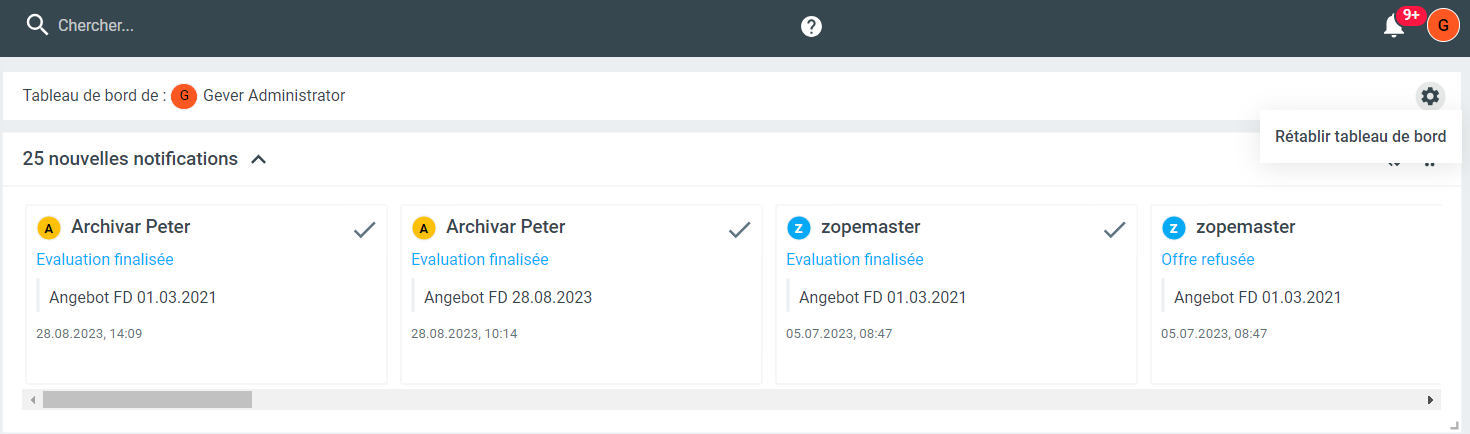
Task: Open Evaluation finalisée link on the 14:09 card
Action: click(105, 260)
